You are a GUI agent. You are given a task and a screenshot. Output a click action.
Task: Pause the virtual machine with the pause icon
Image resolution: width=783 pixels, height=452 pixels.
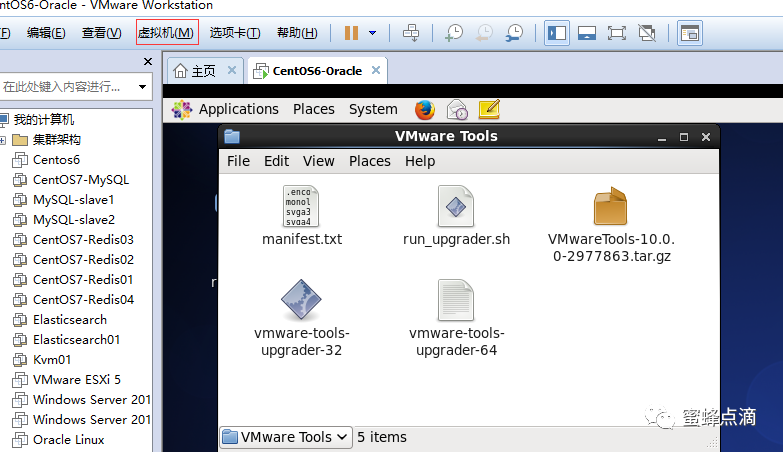(x=351, y=33)
